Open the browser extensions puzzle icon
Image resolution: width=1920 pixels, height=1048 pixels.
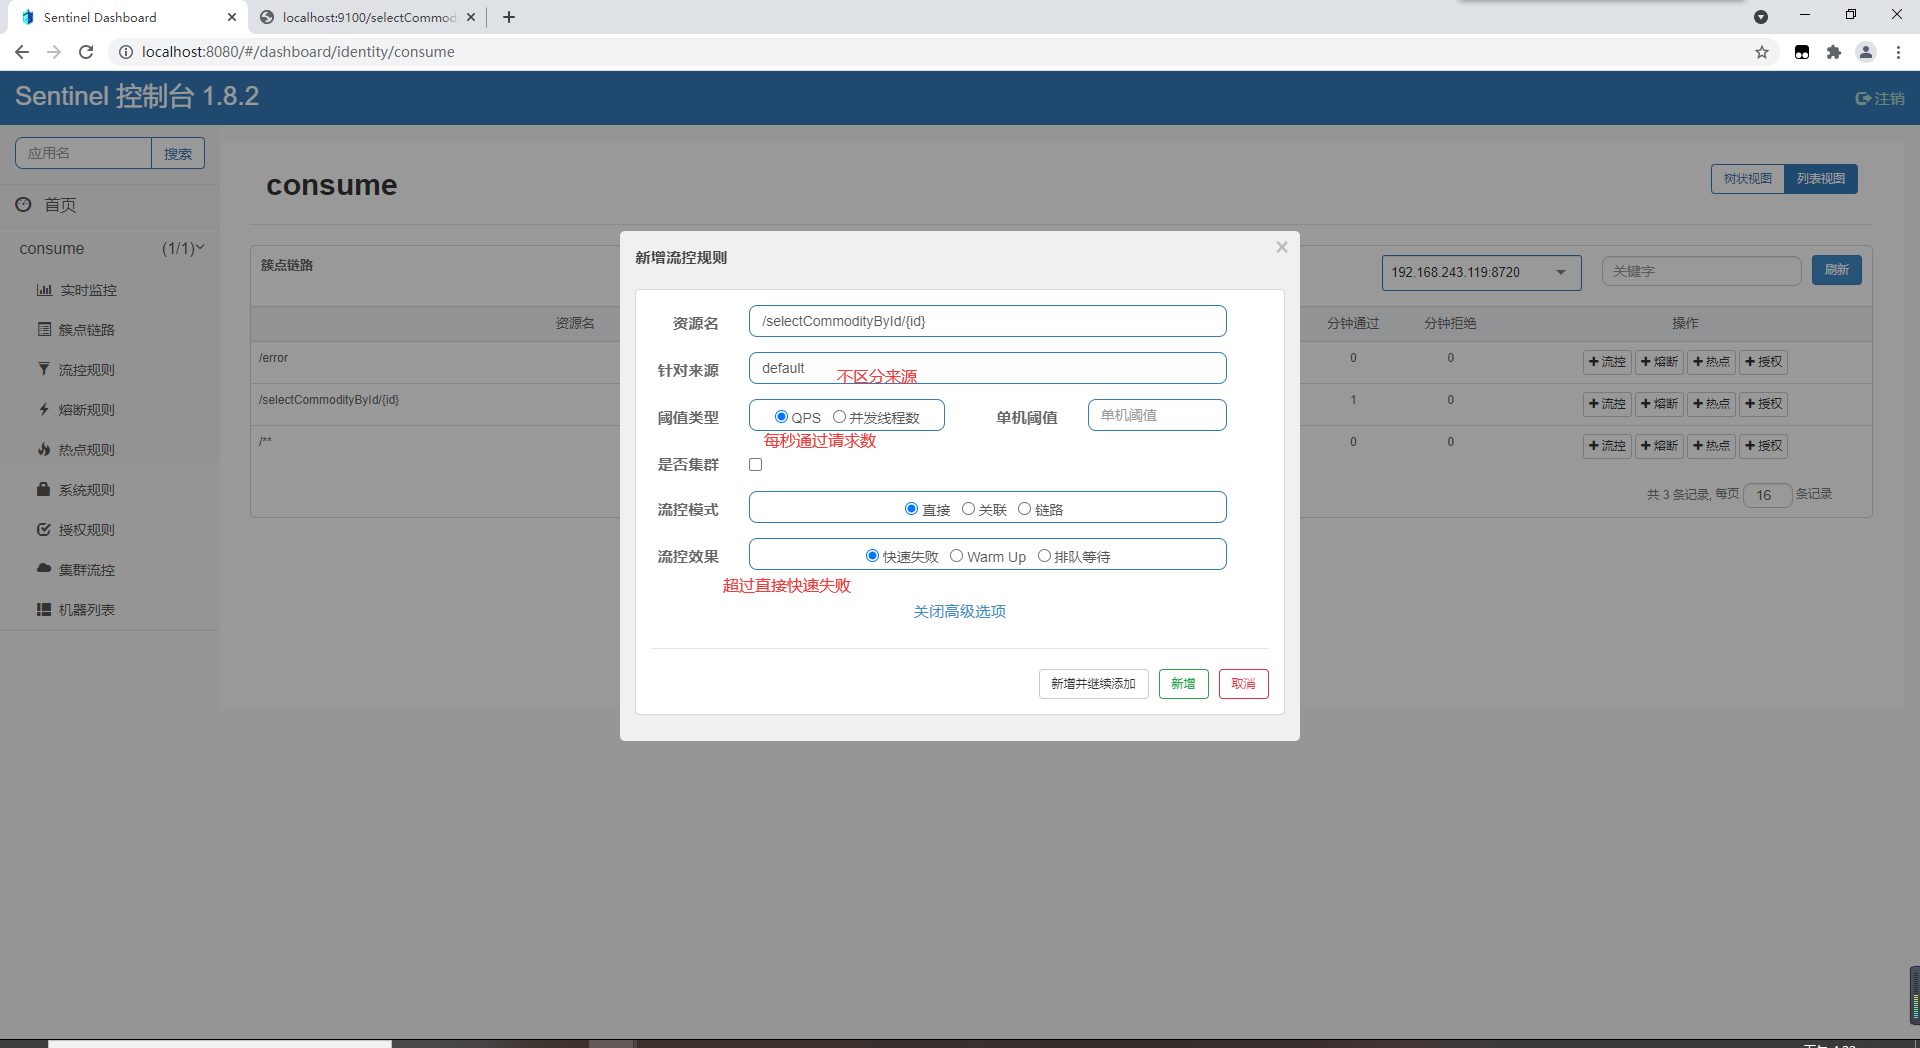(x=1834, y=52)
